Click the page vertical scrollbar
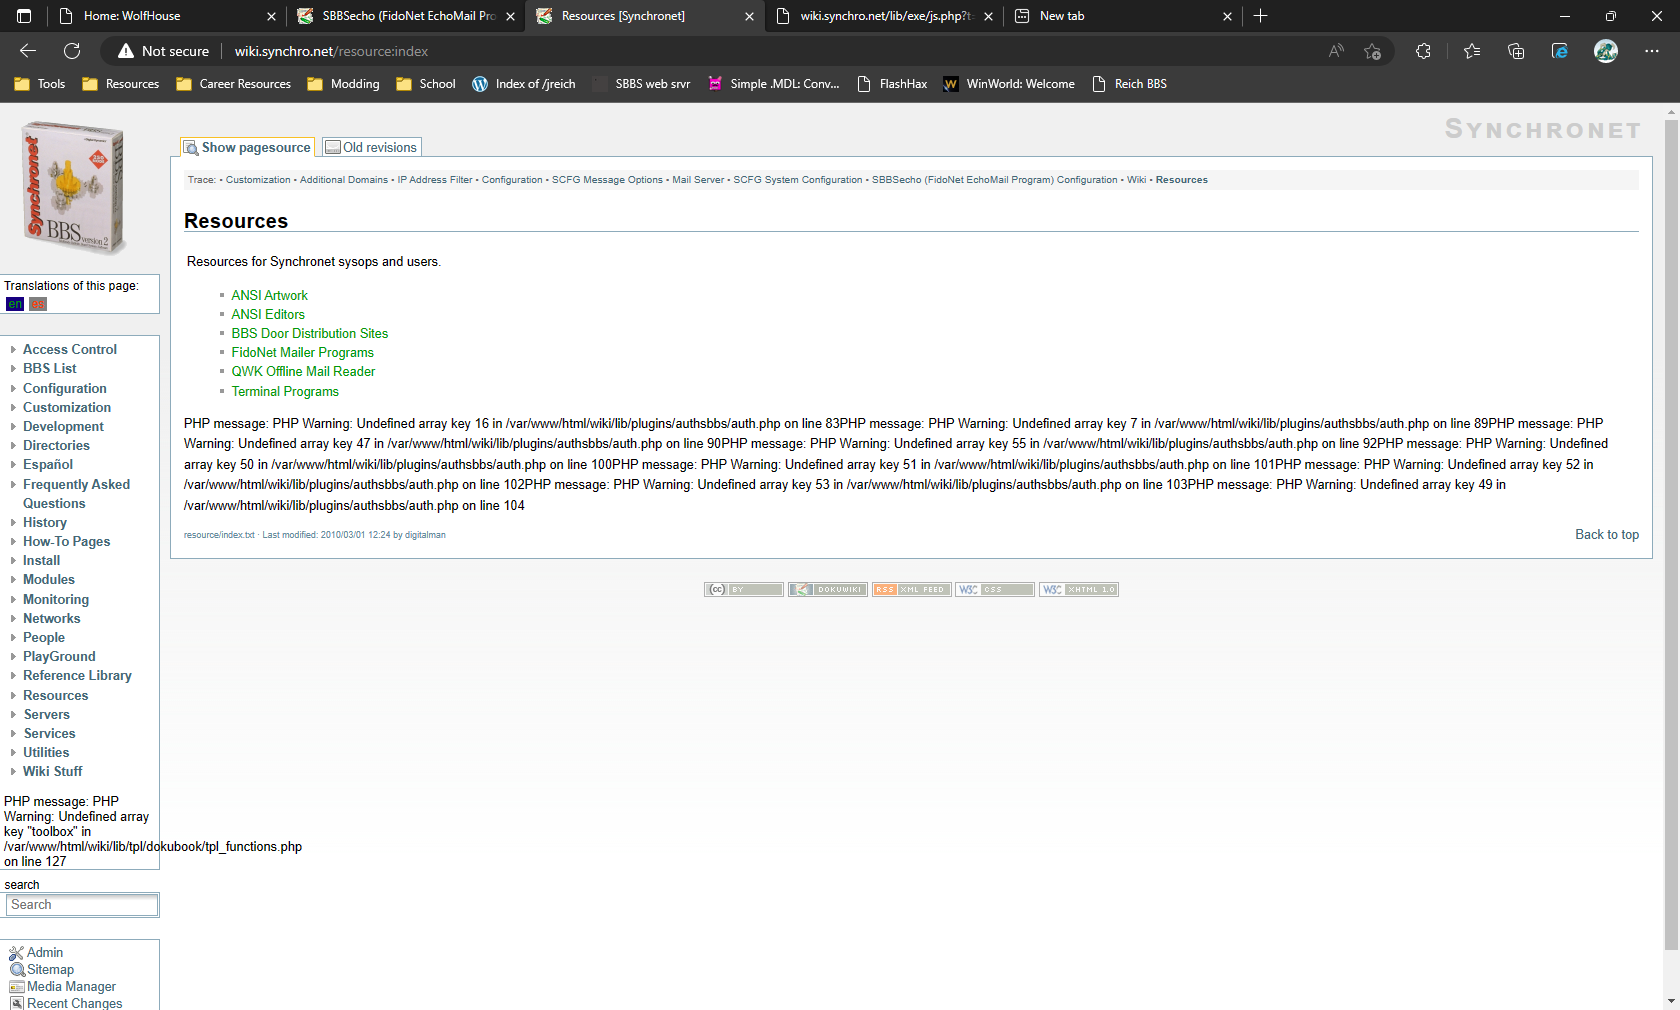Image resolution: width=1680 pixels, height=1010 pixels. (x=1671, y=535)
